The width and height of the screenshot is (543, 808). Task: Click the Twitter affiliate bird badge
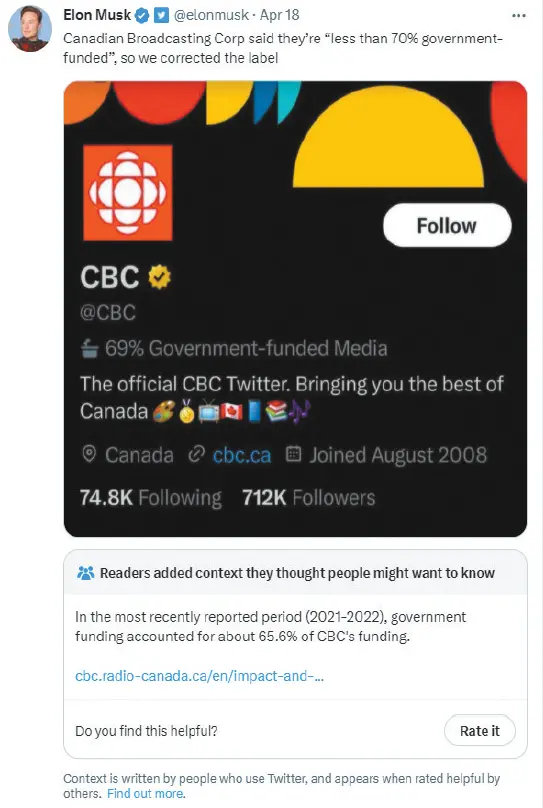(x=162, y=16)
